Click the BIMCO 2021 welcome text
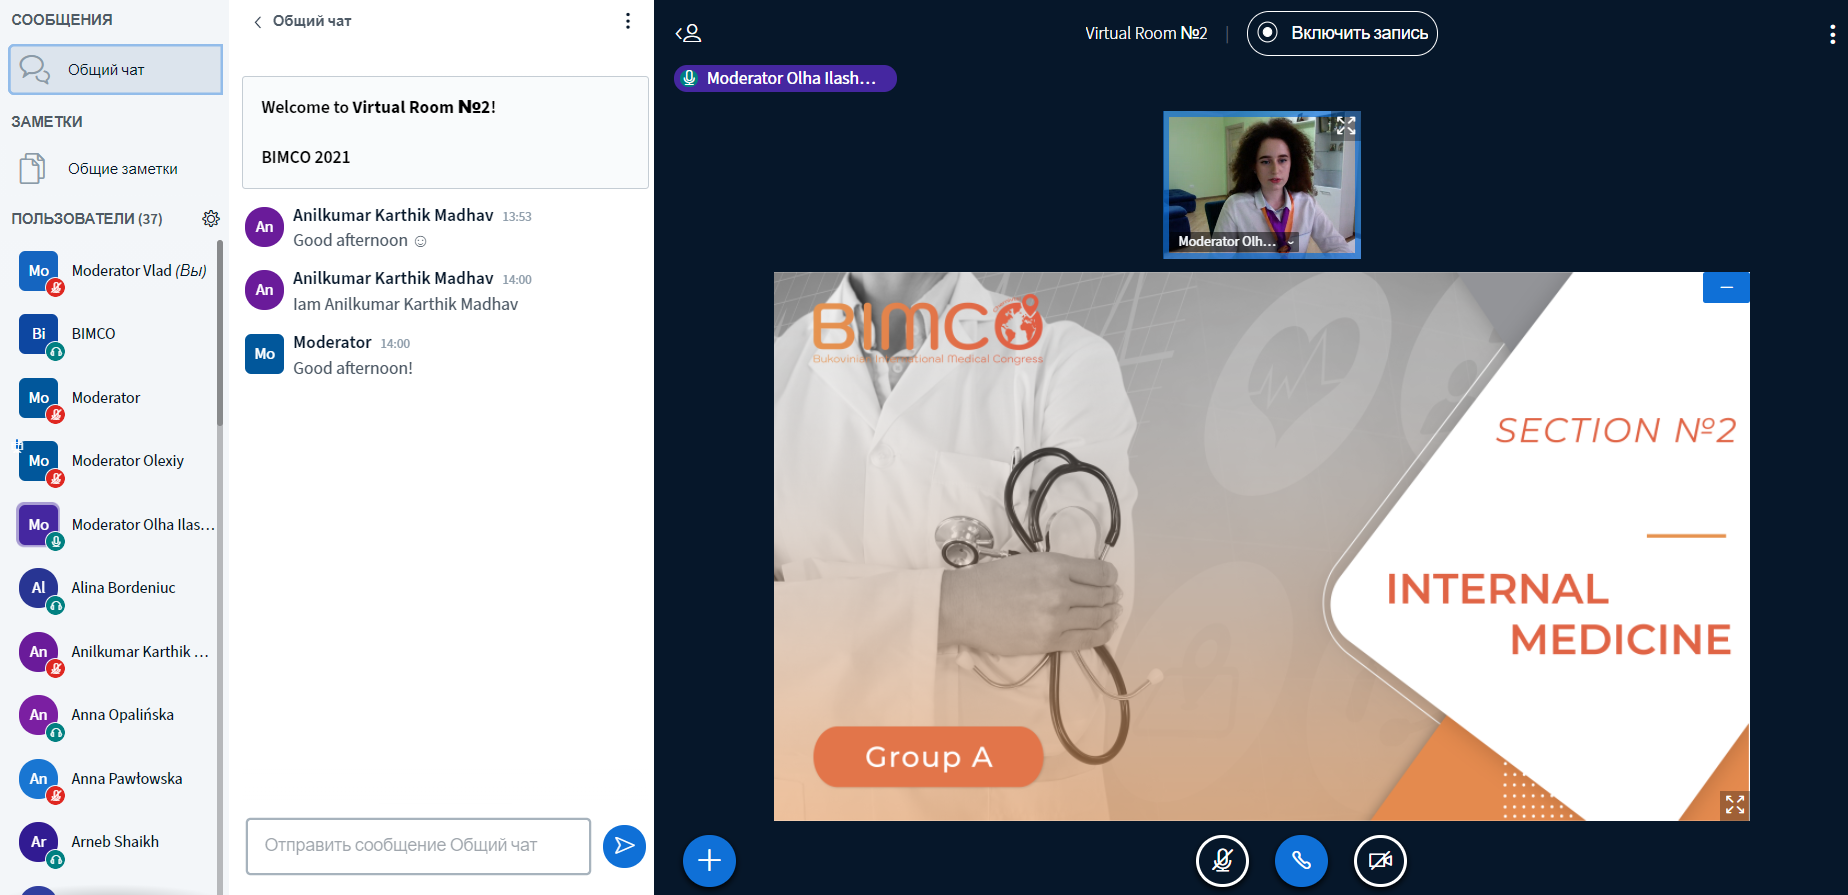Screen dimensions: 1848x895 (306, 157)
